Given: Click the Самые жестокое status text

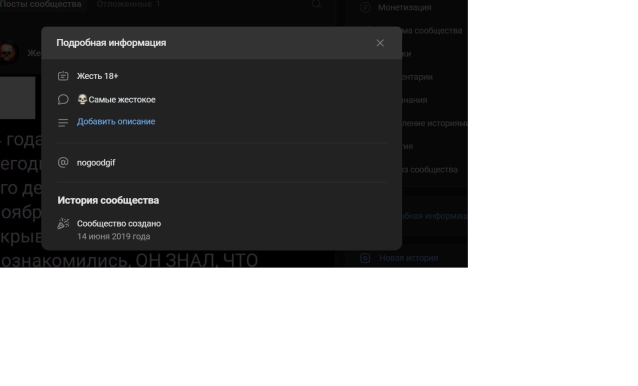Looking at the screenshot, I should (x=122, y=100).
